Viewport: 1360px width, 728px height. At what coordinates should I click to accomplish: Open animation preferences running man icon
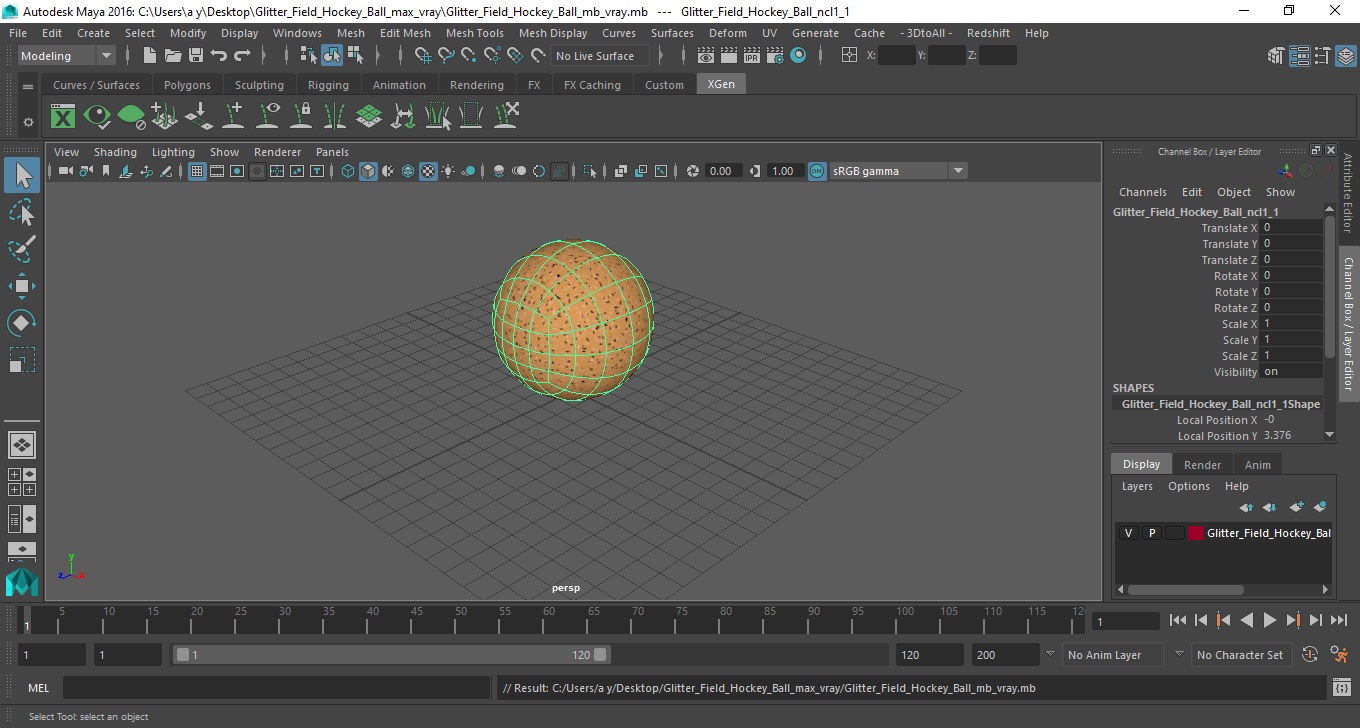1339,655
